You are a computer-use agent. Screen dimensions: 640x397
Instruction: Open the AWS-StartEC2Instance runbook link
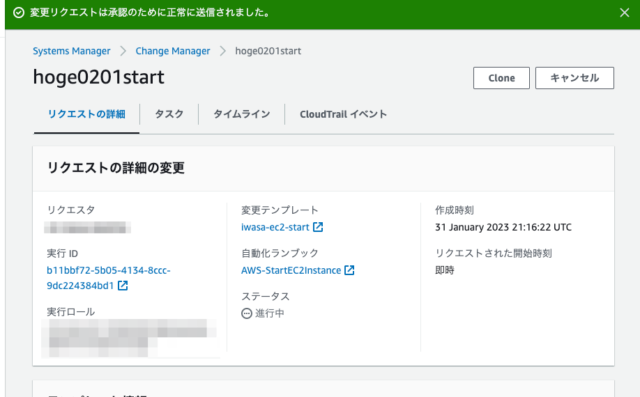click(291, 271)
